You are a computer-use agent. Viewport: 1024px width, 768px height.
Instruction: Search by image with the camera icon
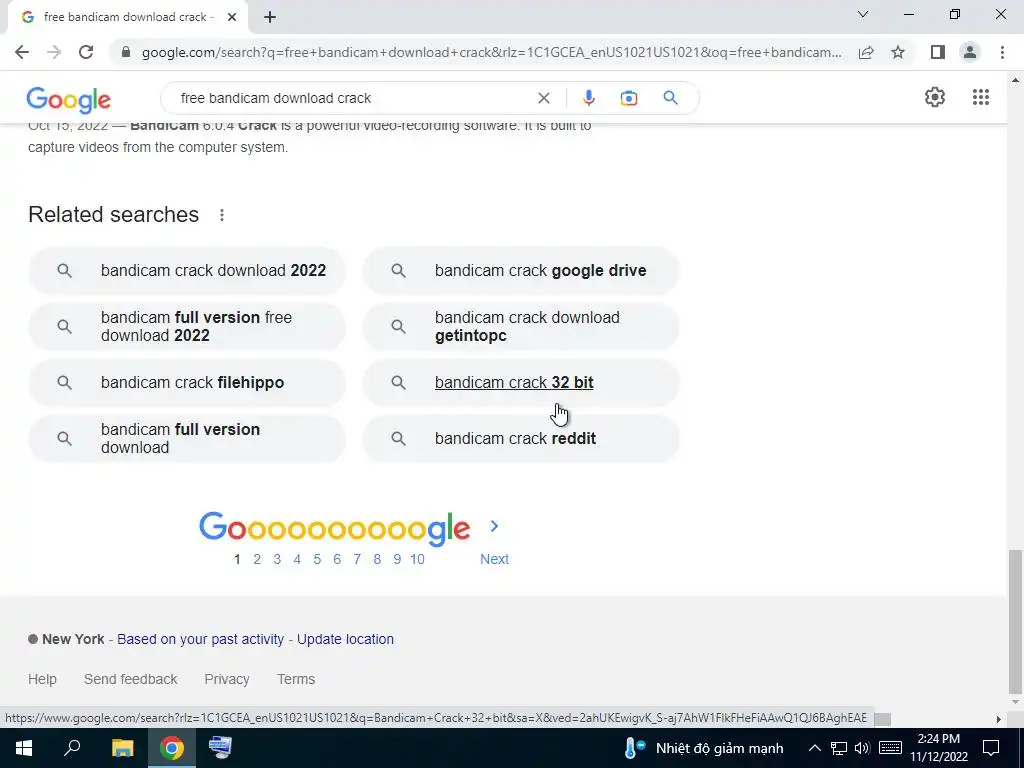pos(628,98)
